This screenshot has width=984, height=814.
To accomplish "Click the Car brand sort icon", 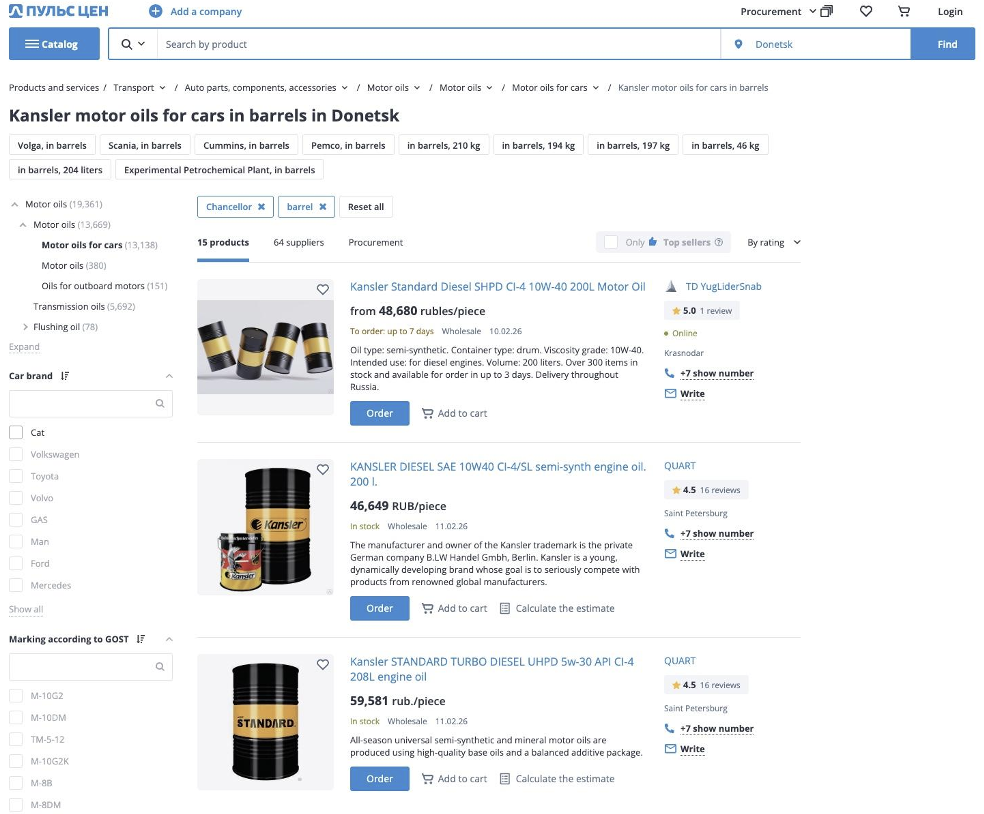I will (65, 376).
